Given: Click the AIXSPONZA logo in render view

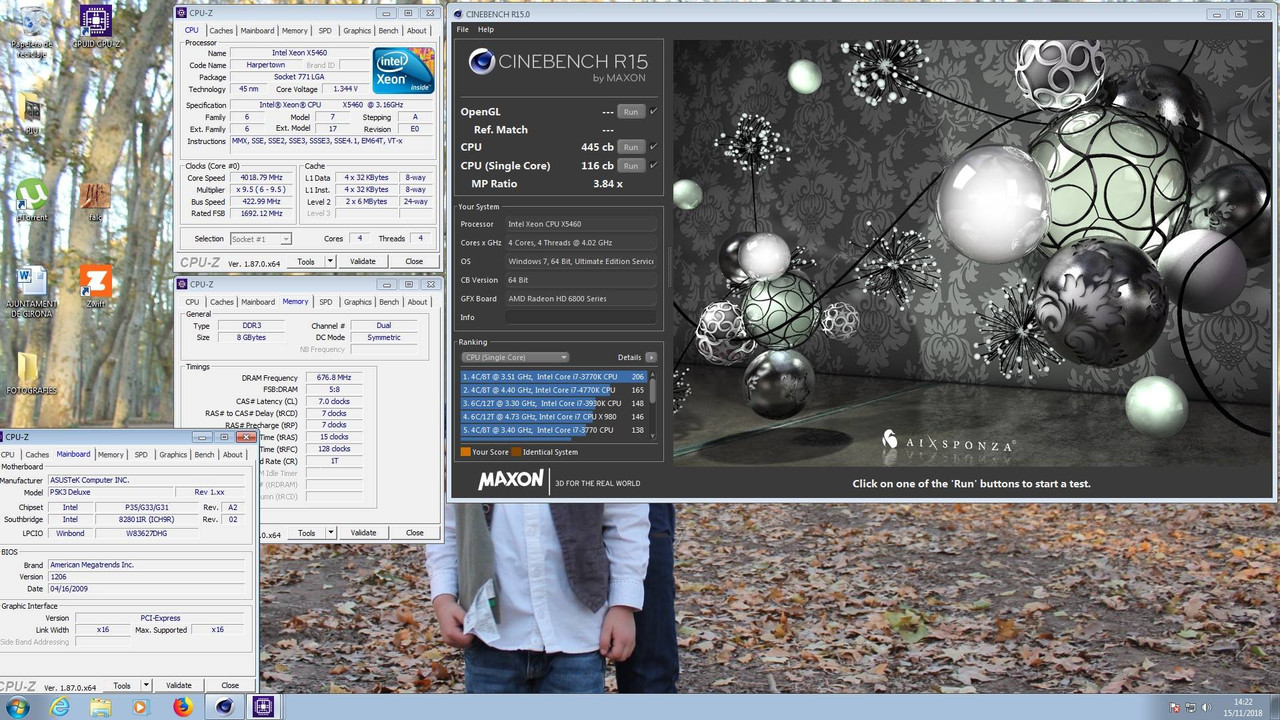Looking at the screenshot, I should coord(949,442).
